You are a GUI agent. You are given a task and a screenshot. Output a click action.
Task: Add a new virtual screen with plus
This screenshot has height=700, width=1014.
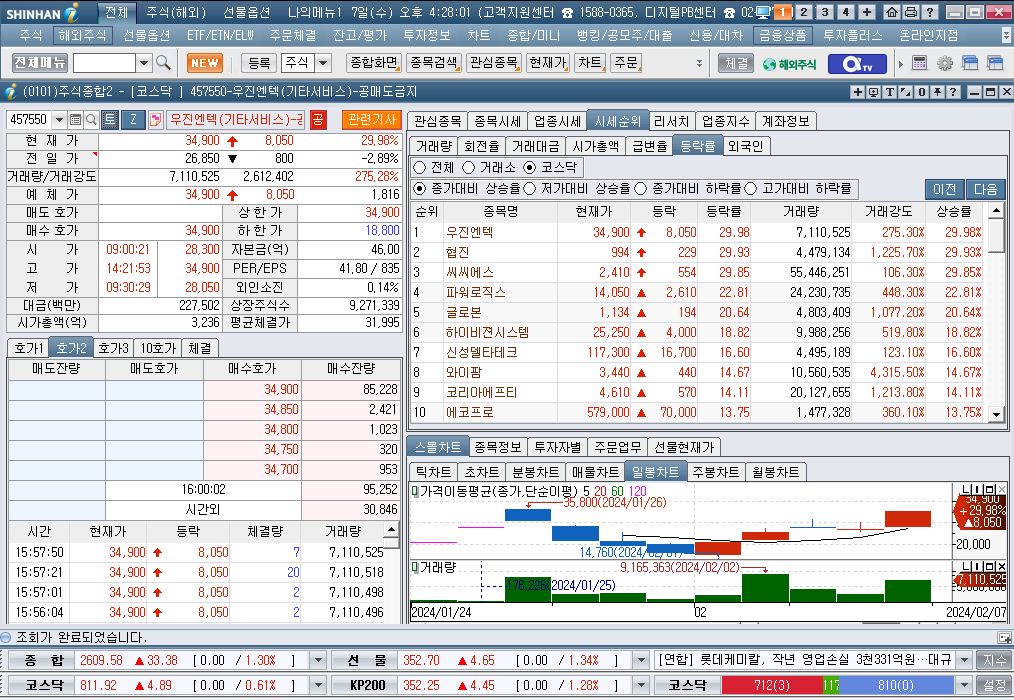tap(867, 12)
